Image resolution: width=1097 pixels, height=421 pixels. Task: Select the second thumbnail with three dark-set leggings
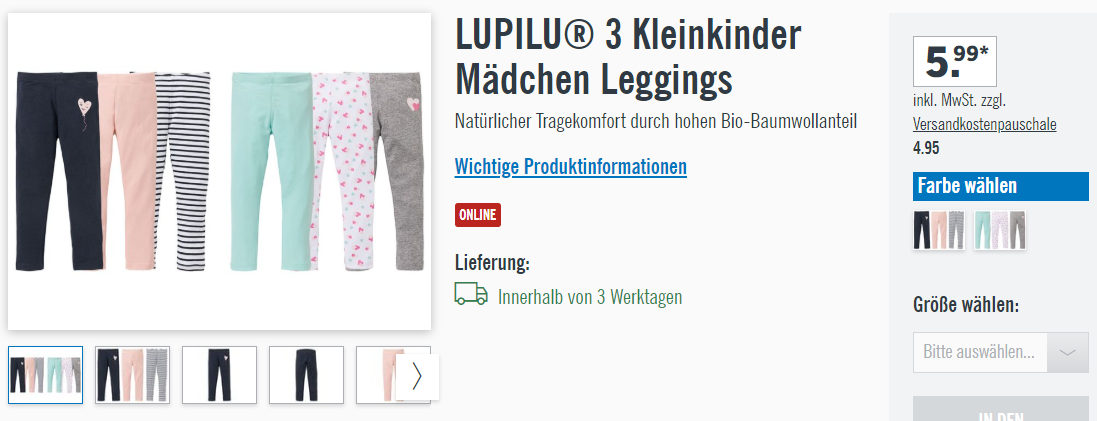pos(132,375)
